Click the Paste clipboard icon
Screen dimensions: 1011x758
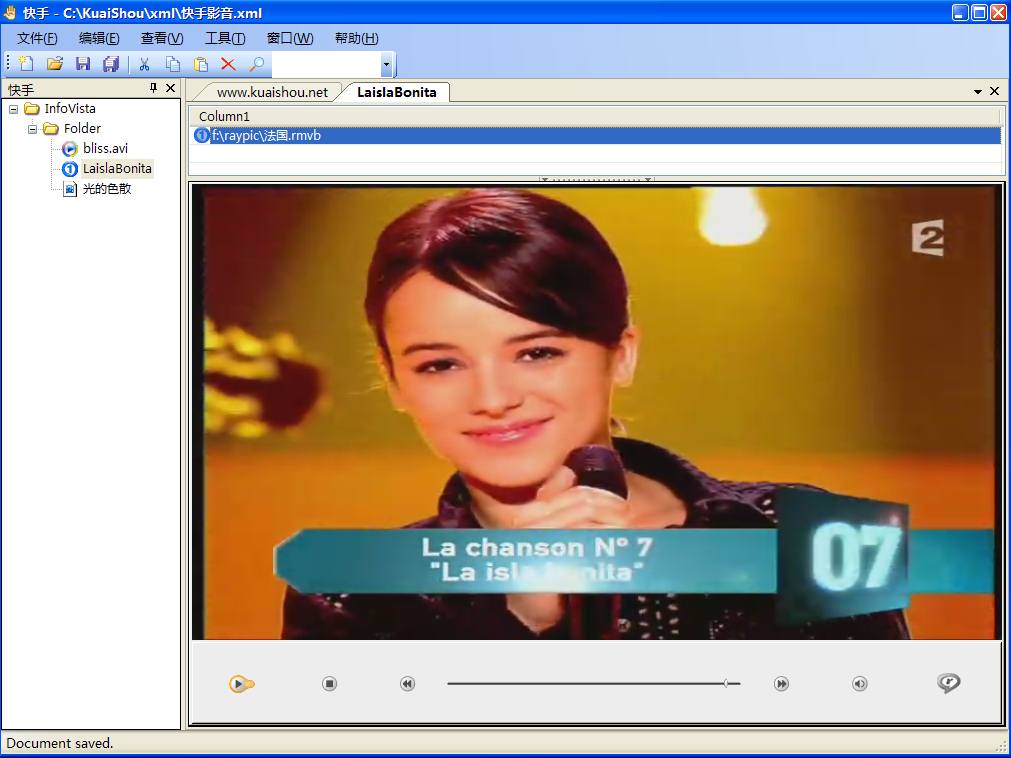point(201,64)
